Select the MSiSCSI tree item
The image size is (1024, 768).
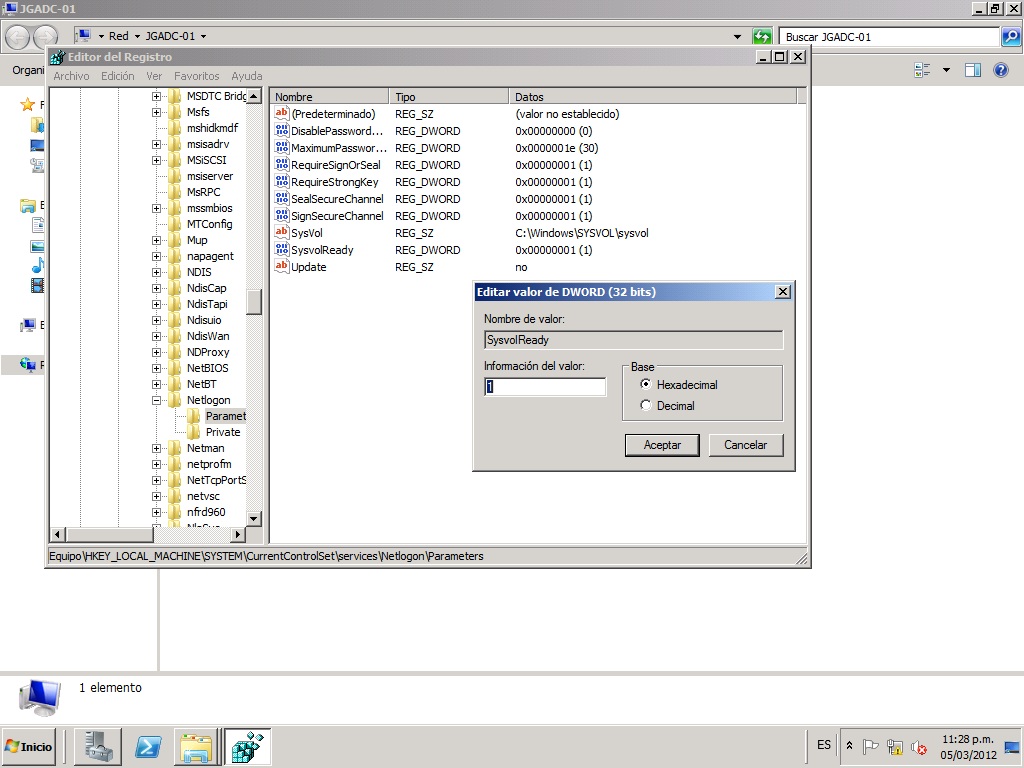(206, 160)
